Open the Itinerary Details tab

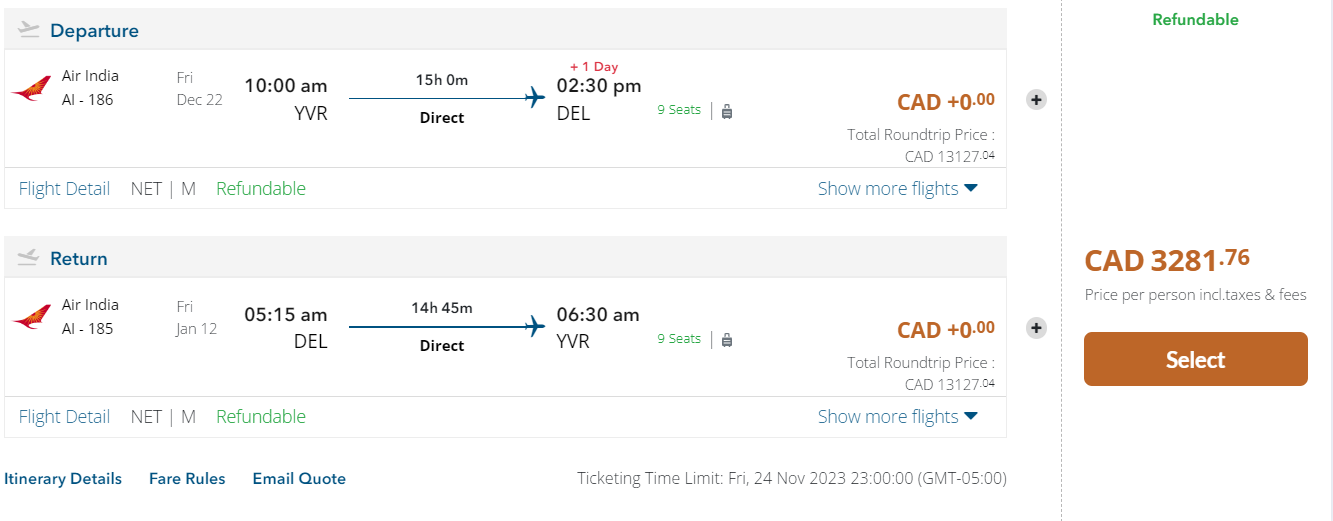point(63,479)
